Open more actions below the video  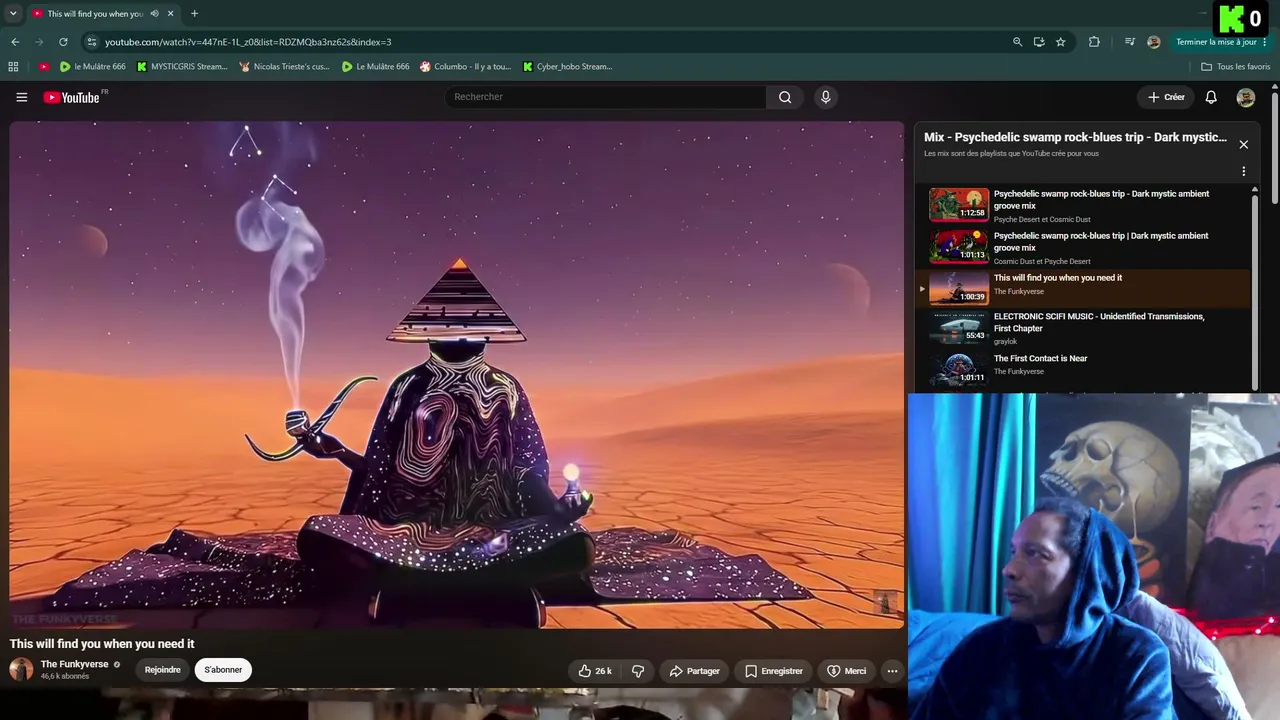click(892, 671)
